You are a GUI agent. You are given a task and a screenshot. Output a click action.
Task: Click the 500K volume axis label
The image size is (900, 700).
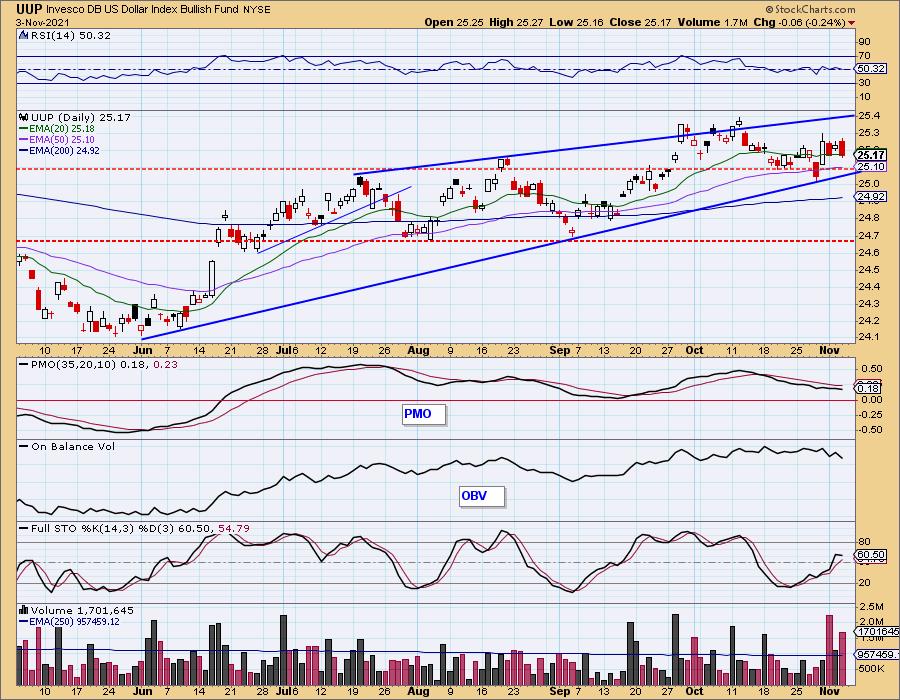coord(871,668)
